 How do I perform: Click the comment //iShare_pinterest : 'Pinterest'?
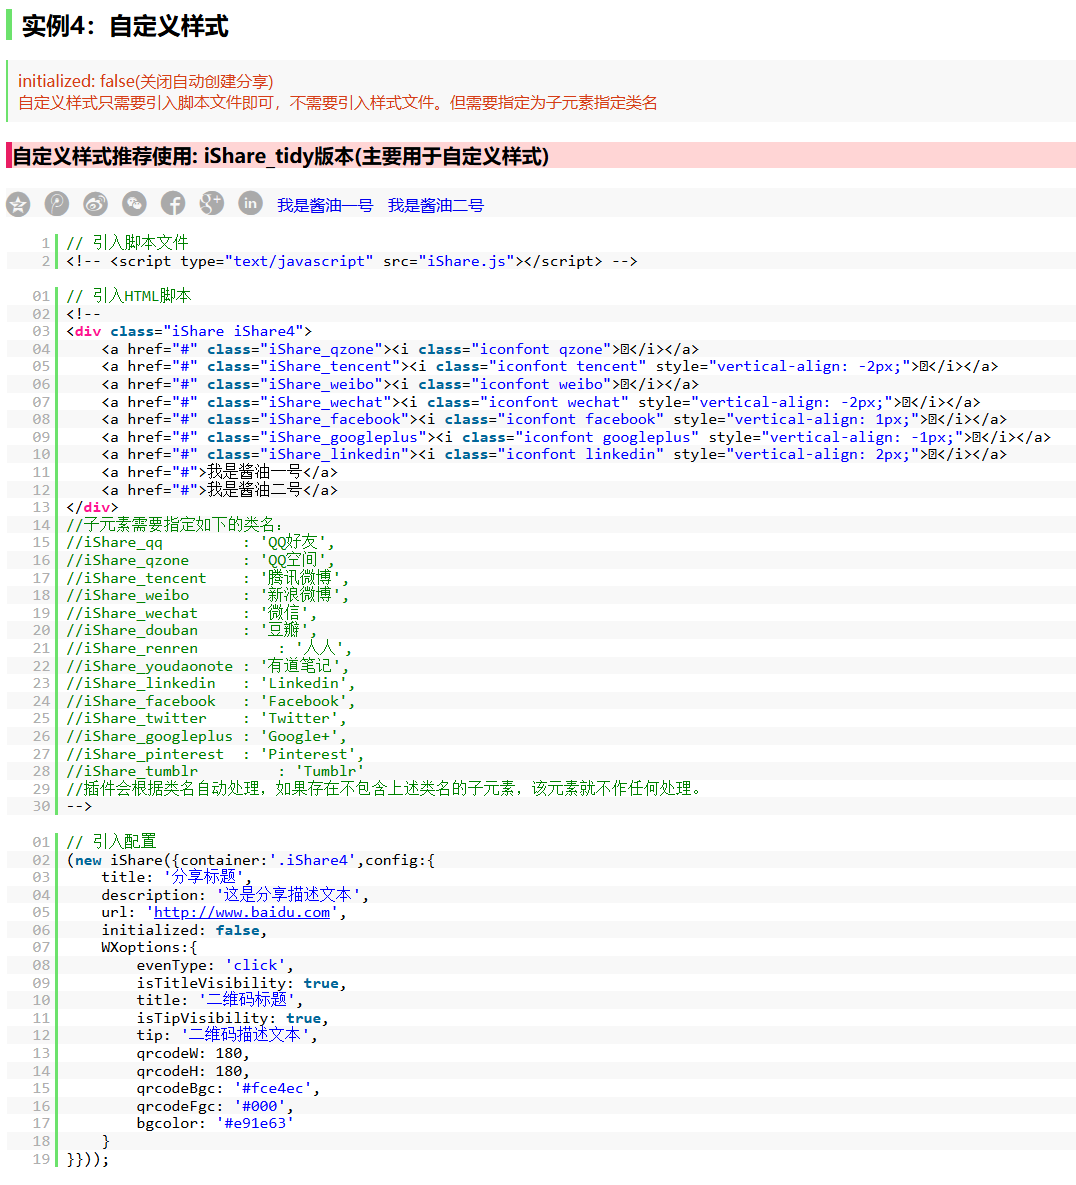pyautogui.click(x=215, y=753)
